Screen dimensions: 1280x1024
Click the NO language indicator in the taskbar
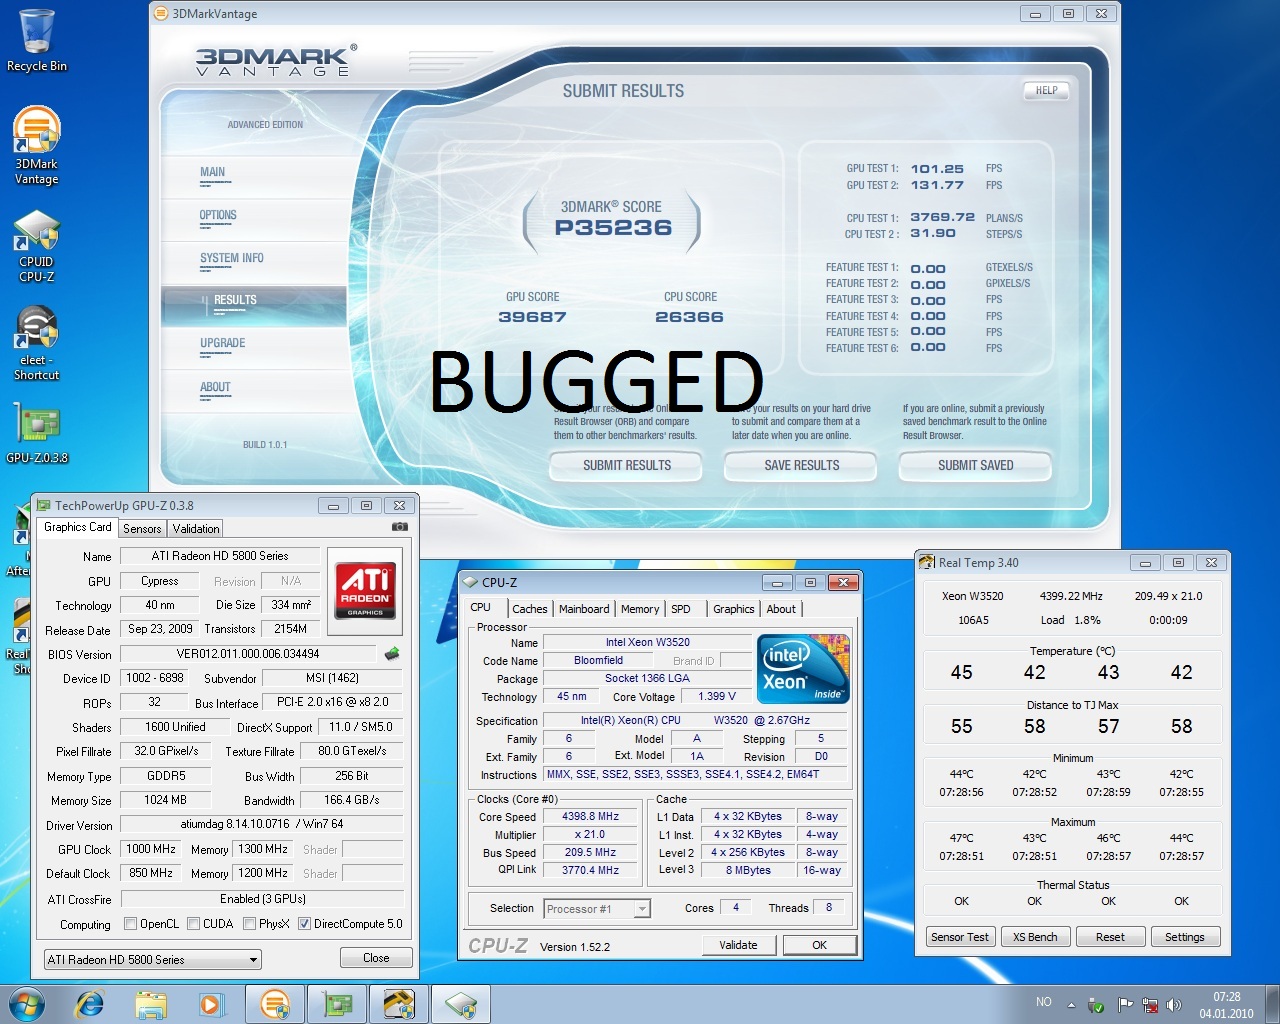click(x=1043, y=1002)
